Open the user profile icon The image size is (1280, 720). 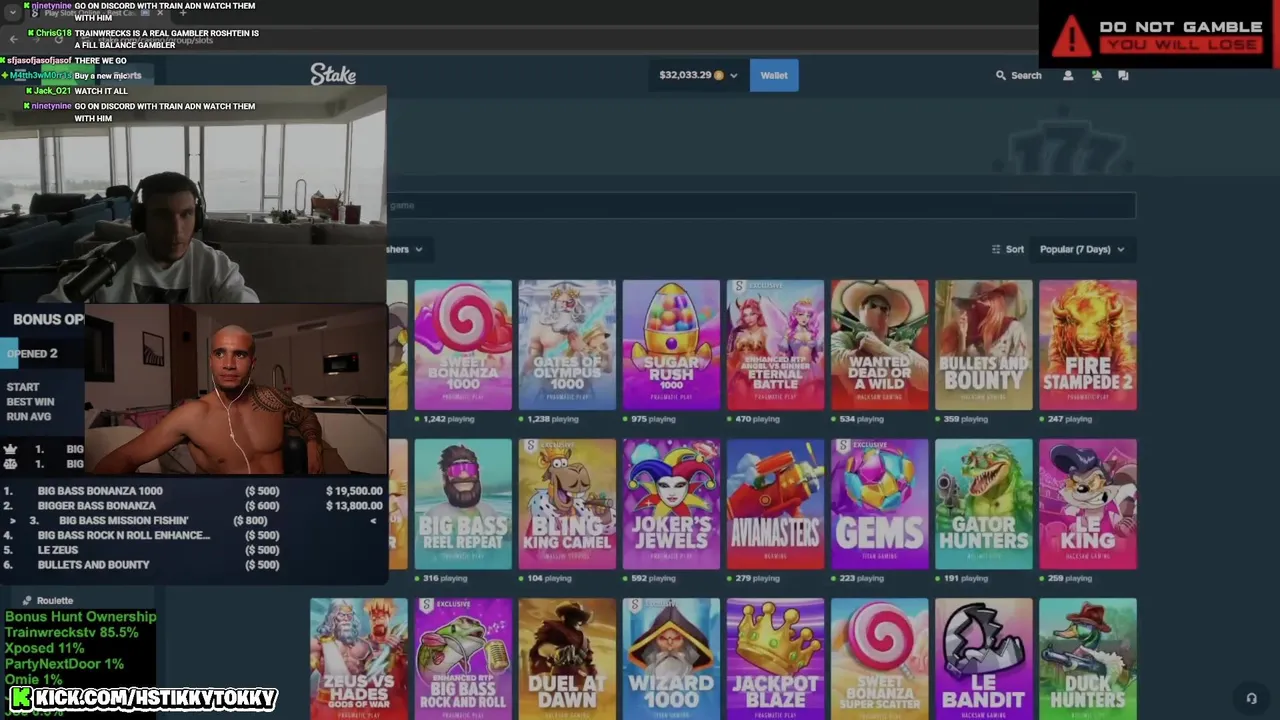(1068, 75)
